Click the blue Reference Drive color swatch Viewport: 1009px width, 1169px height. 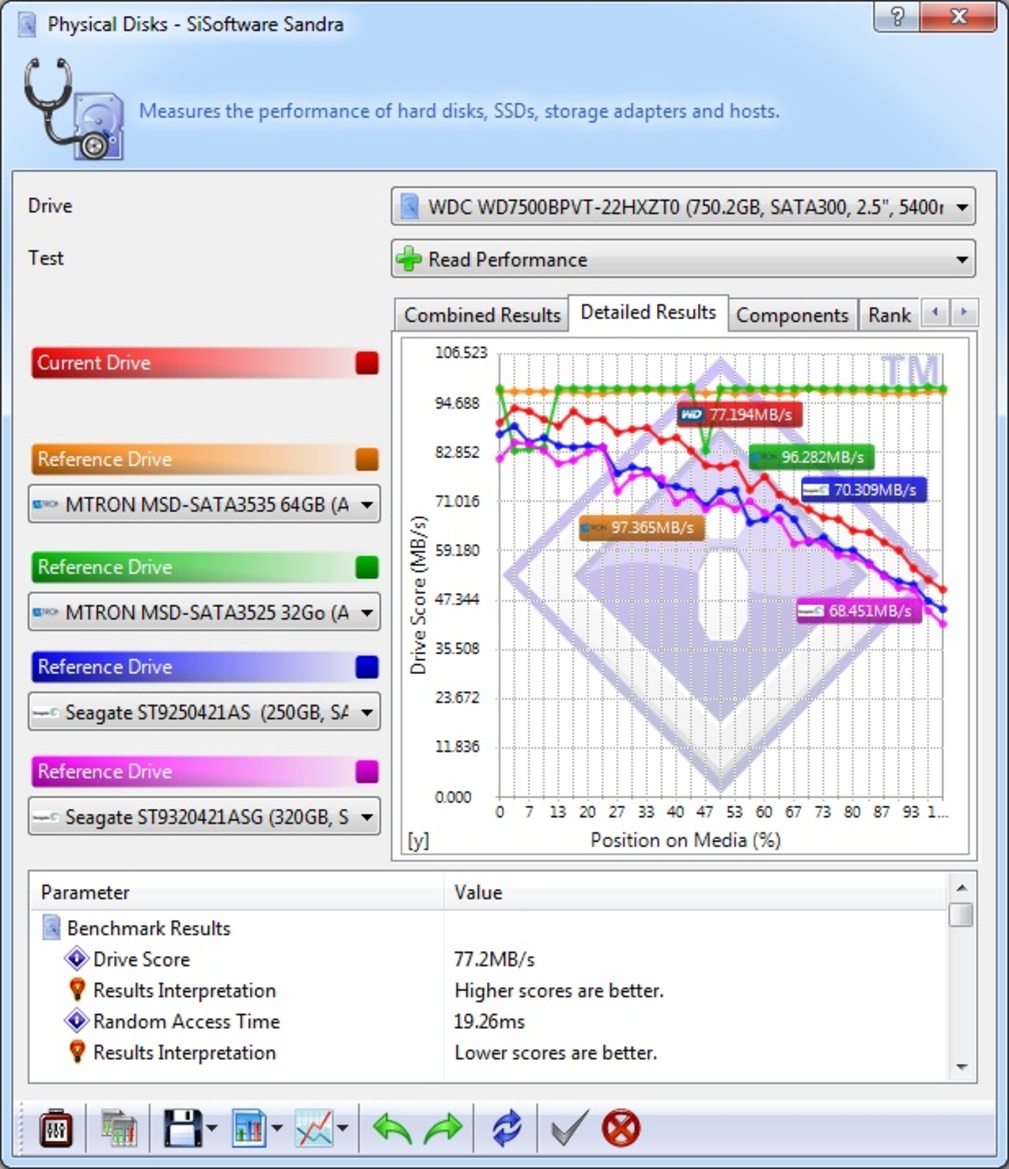pos(367,667)
